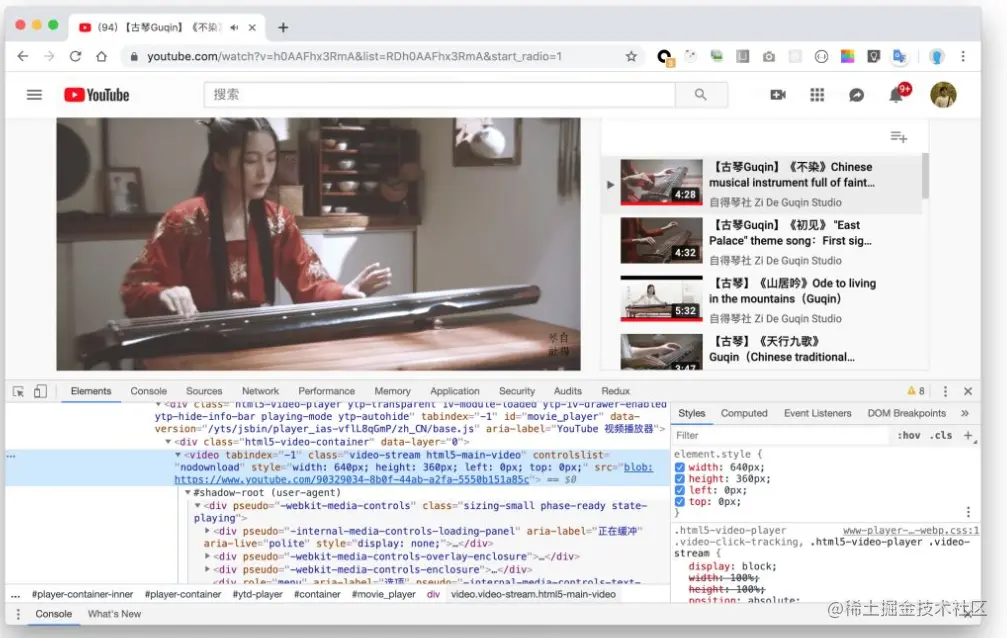The image size is (1007, 638).
Task: Switch to the Memory tab
Action: coord(392,391)
